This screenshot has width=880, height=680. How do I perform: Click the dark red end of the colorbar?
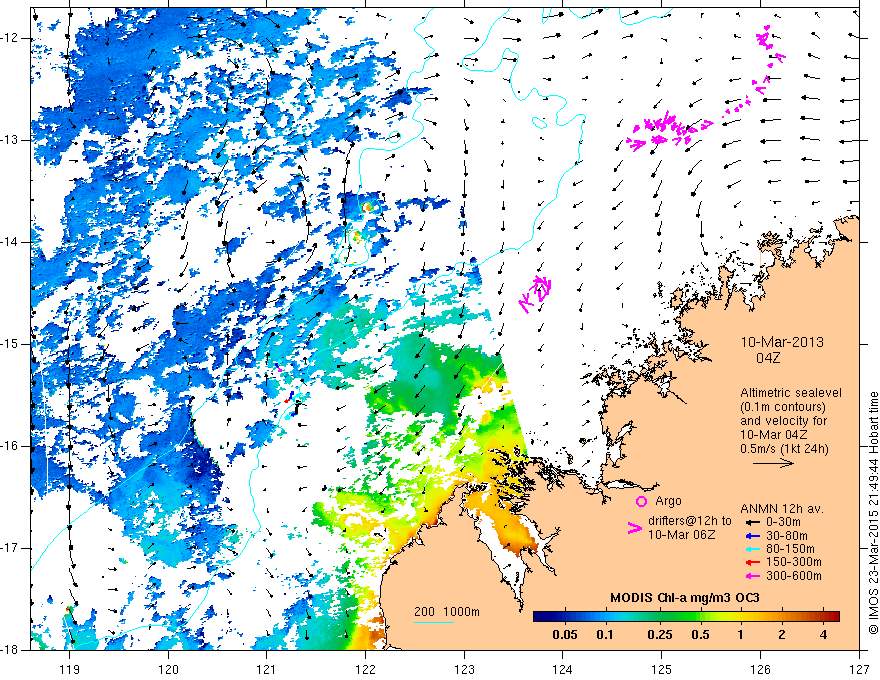(833, 617)
